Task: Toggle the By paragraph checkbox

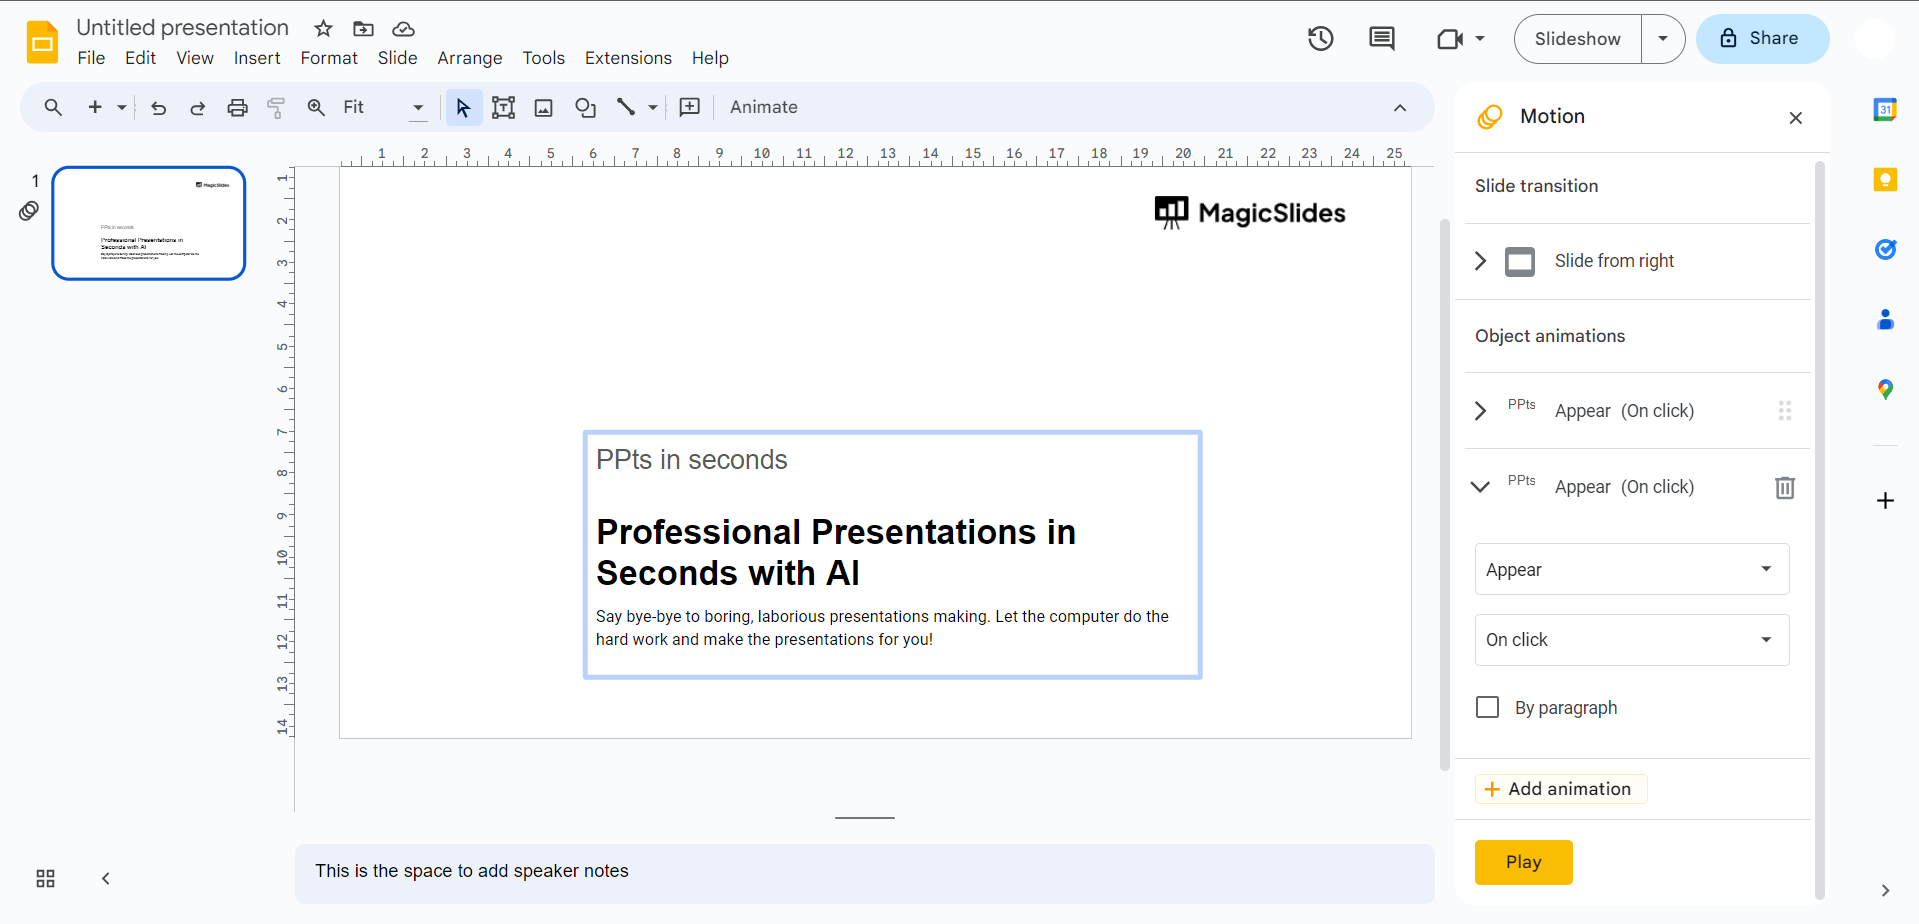Action: [x=1487, y=707]
